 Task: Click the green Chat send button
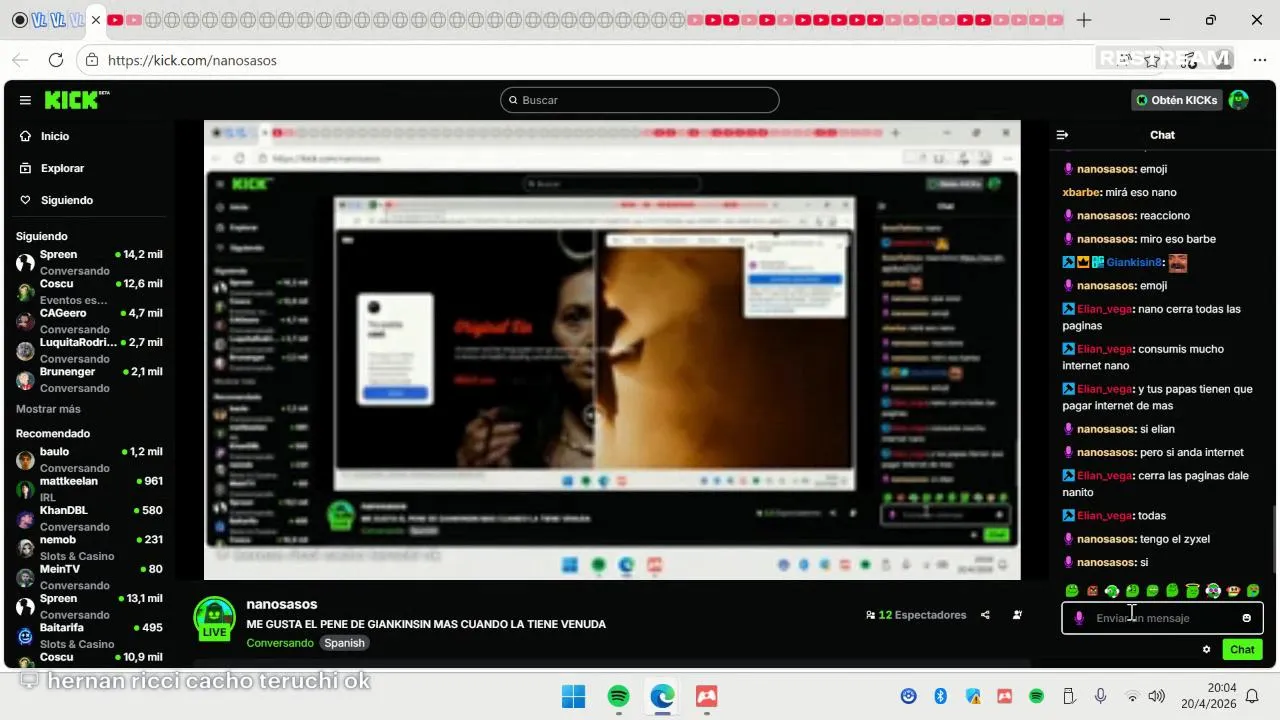pos(1242,649)
